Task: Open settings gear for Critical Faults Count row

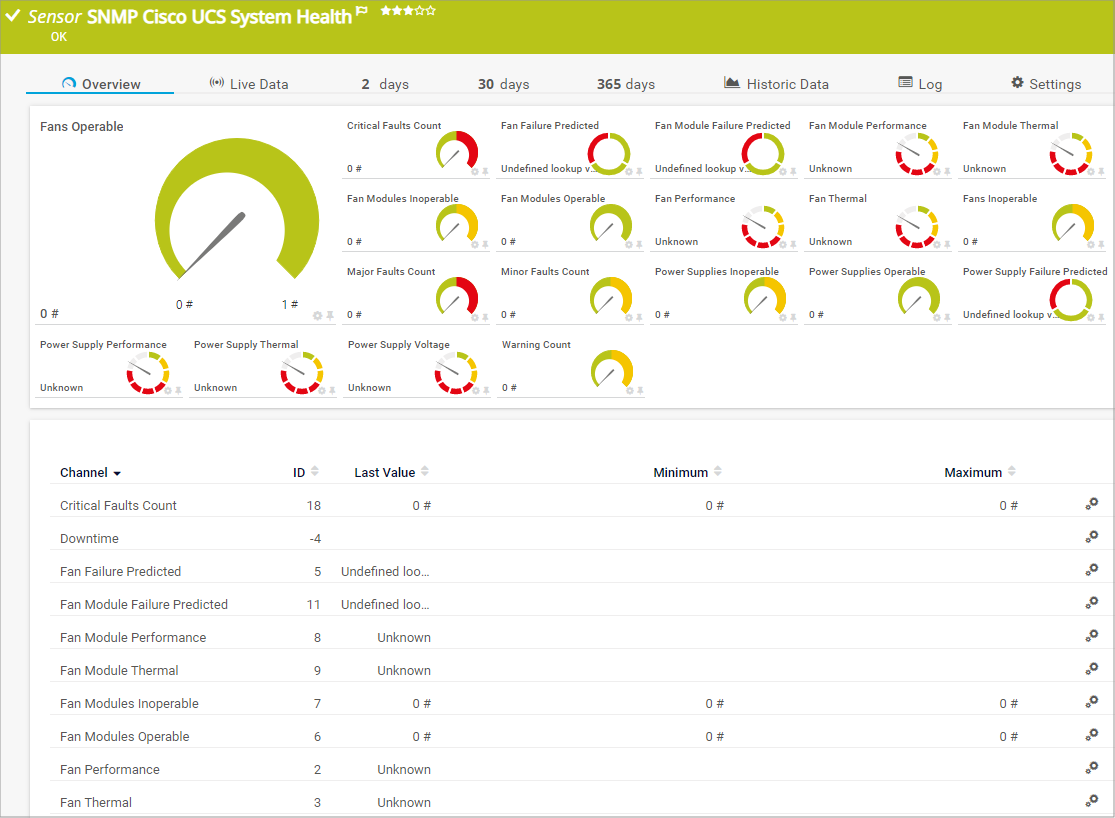Action: pos(1092,505)
